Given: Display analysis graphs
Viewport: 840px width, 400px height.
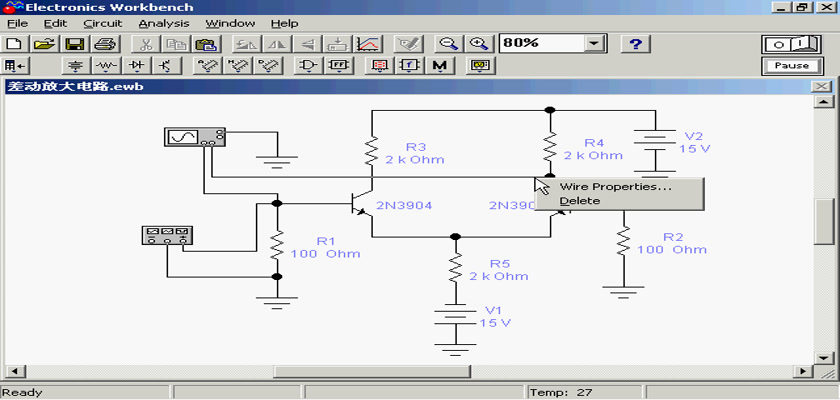Looking at the screenshot, I should click(369, 43).
